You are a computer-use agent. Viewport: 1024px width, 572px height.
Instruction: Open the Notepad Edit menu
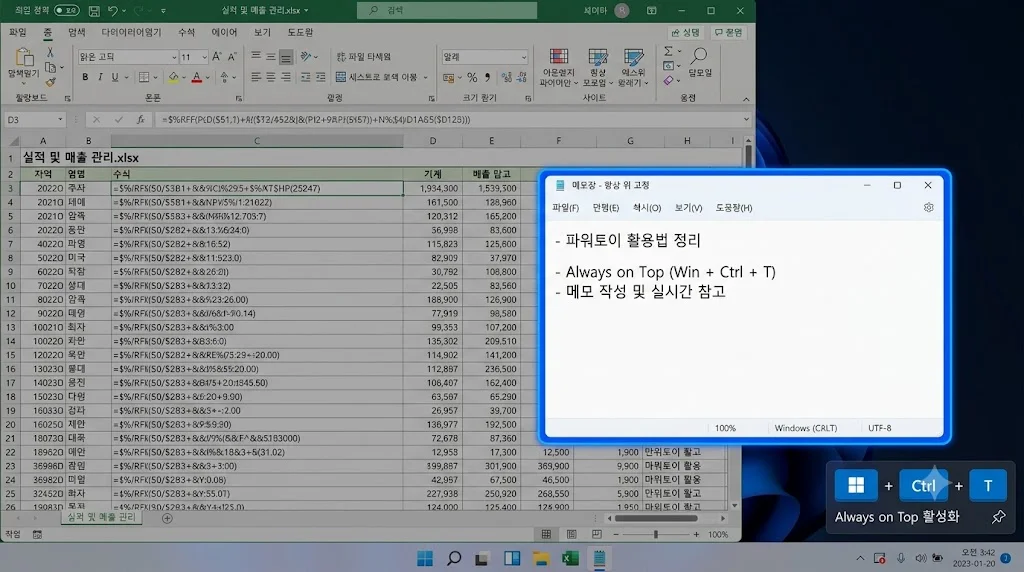tap(605, 208)
